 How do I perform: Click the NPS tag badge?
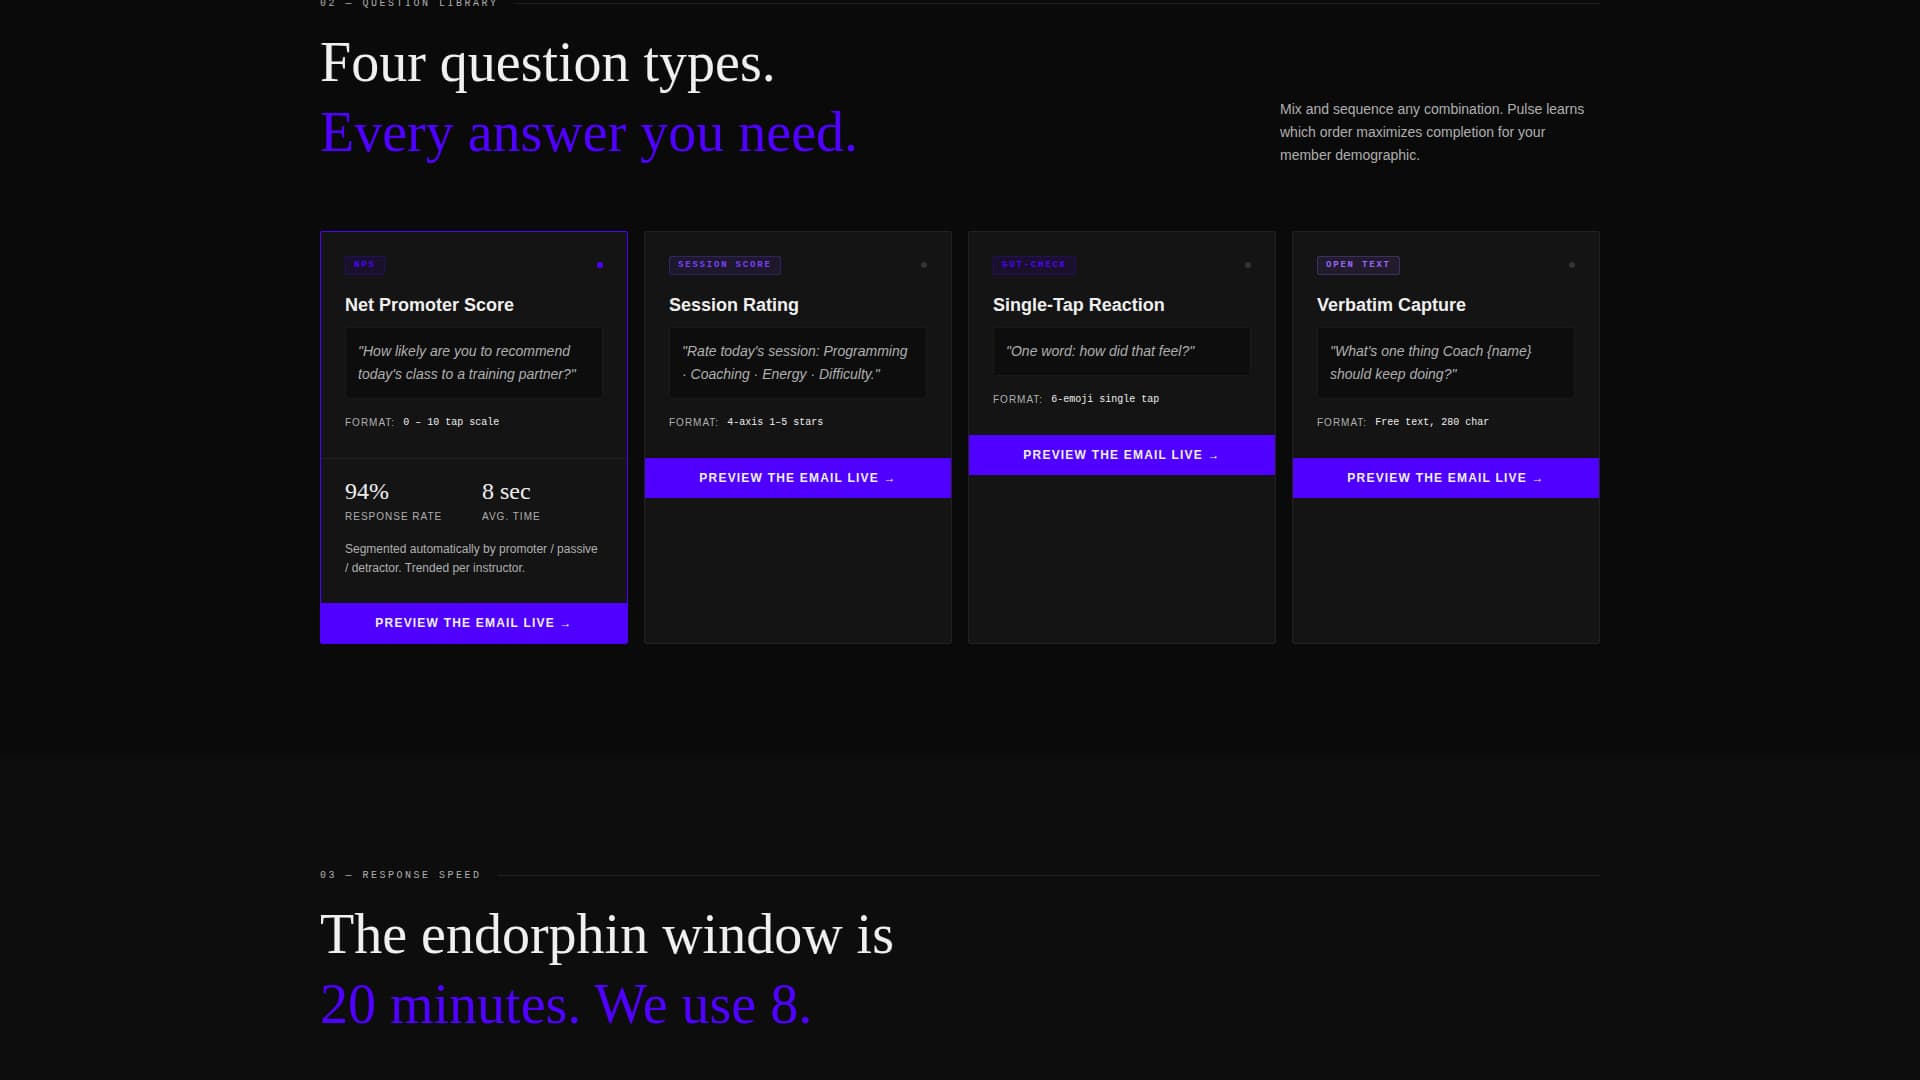point(364,265)
